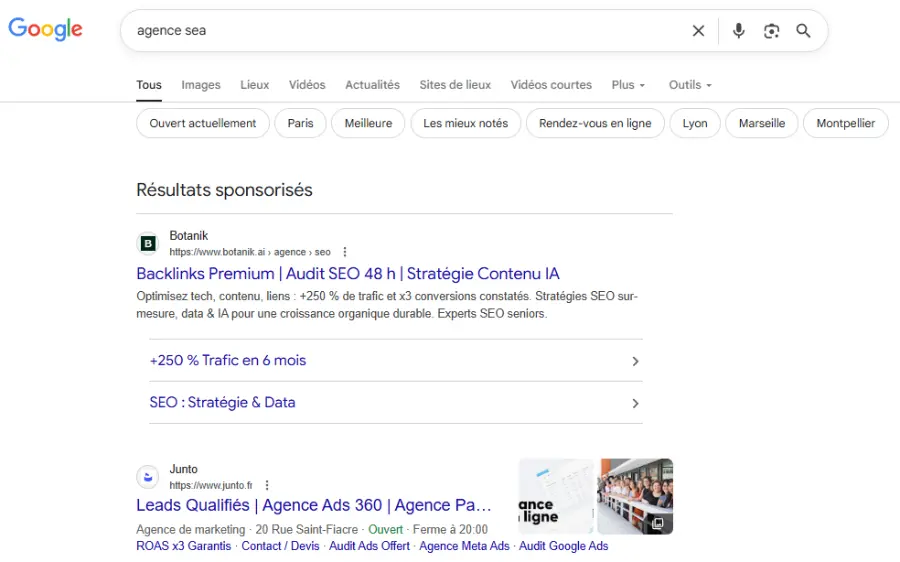
Task: Click the Junto favicon
Action: (x=148, y=477)
